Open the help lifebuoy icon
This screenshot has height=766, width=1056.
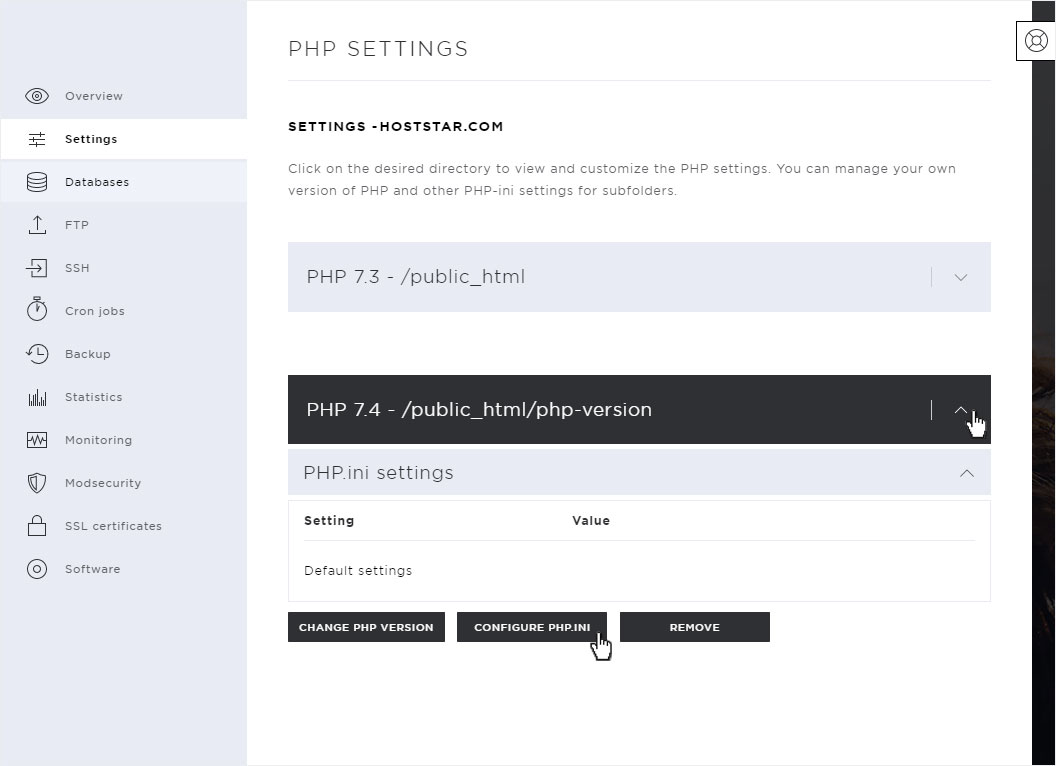[1036, 41]
